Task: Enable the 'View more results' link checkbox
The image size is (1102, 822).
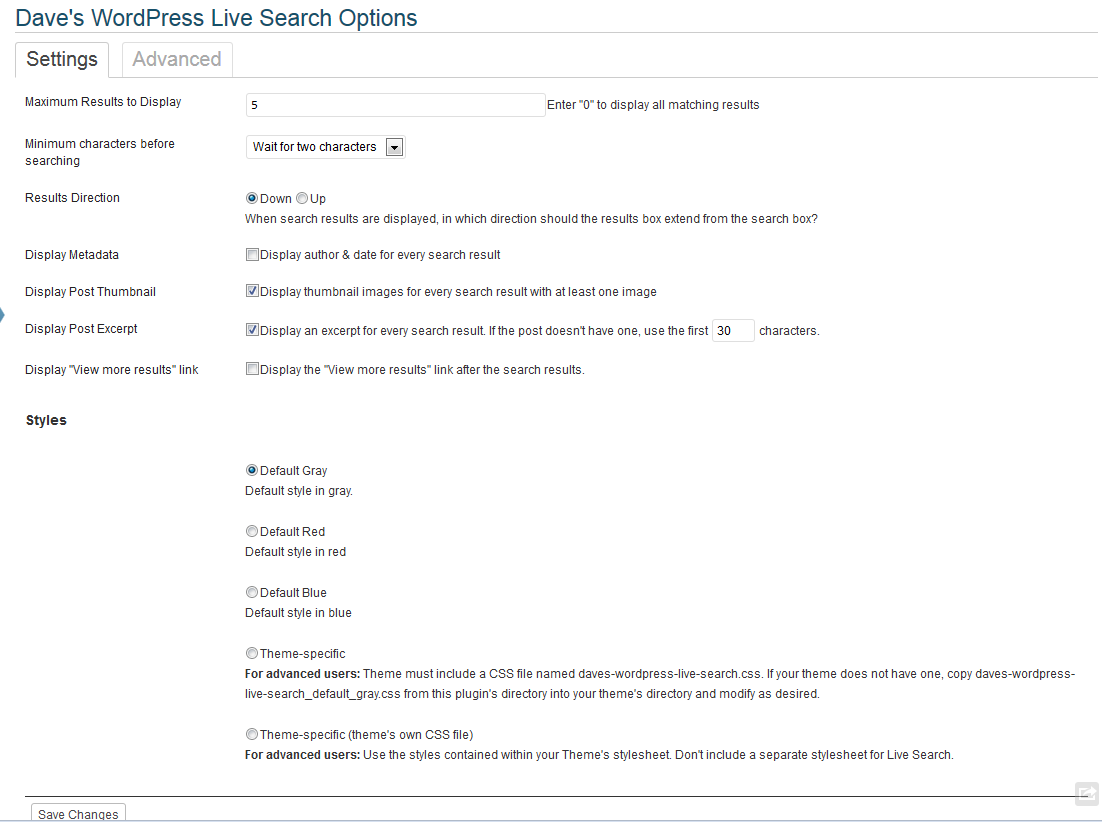Action: coord(252,369)
